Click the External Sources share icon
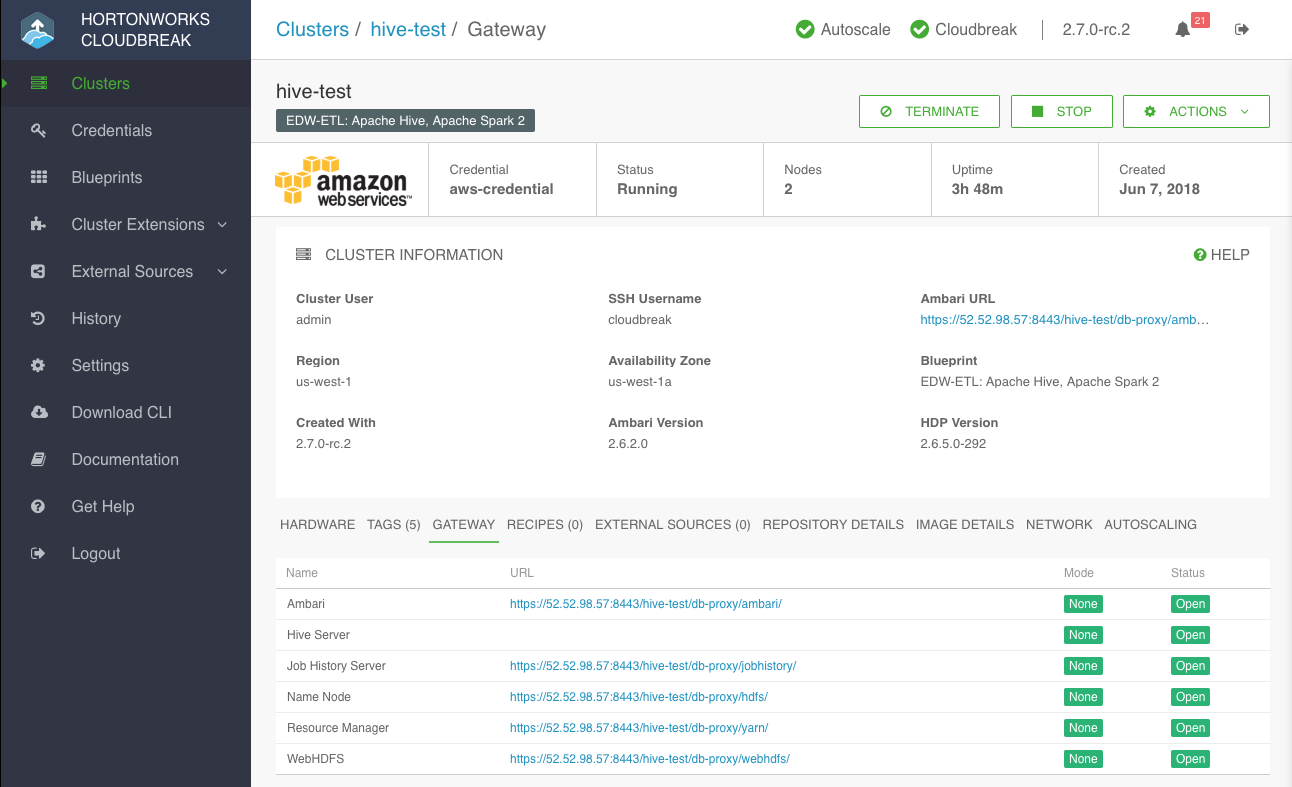This screenshot has width=1292, height=787. pos(39,271)
